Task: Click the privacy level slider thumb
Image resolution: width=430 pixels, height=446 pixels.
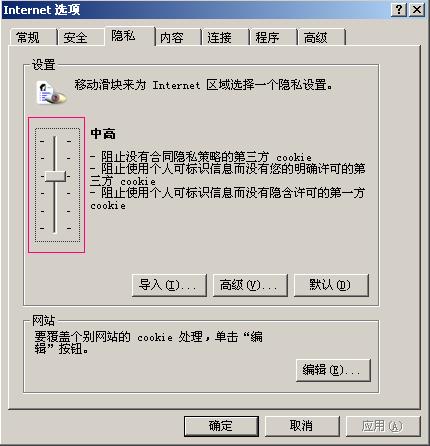Action: 55,176
